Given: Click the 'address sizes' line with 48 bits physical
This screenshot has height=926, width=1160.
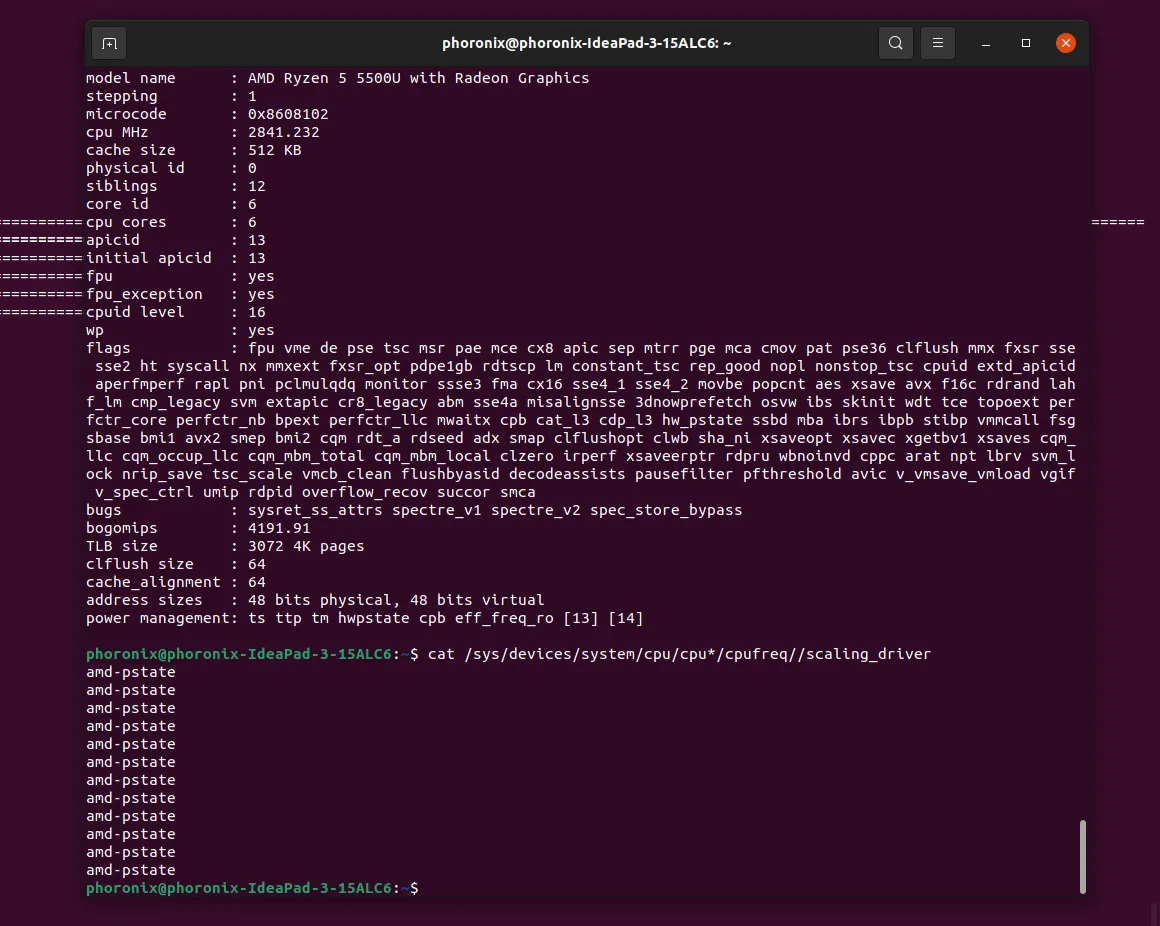Looking at the screenshot, I should (x=315, y=600).
